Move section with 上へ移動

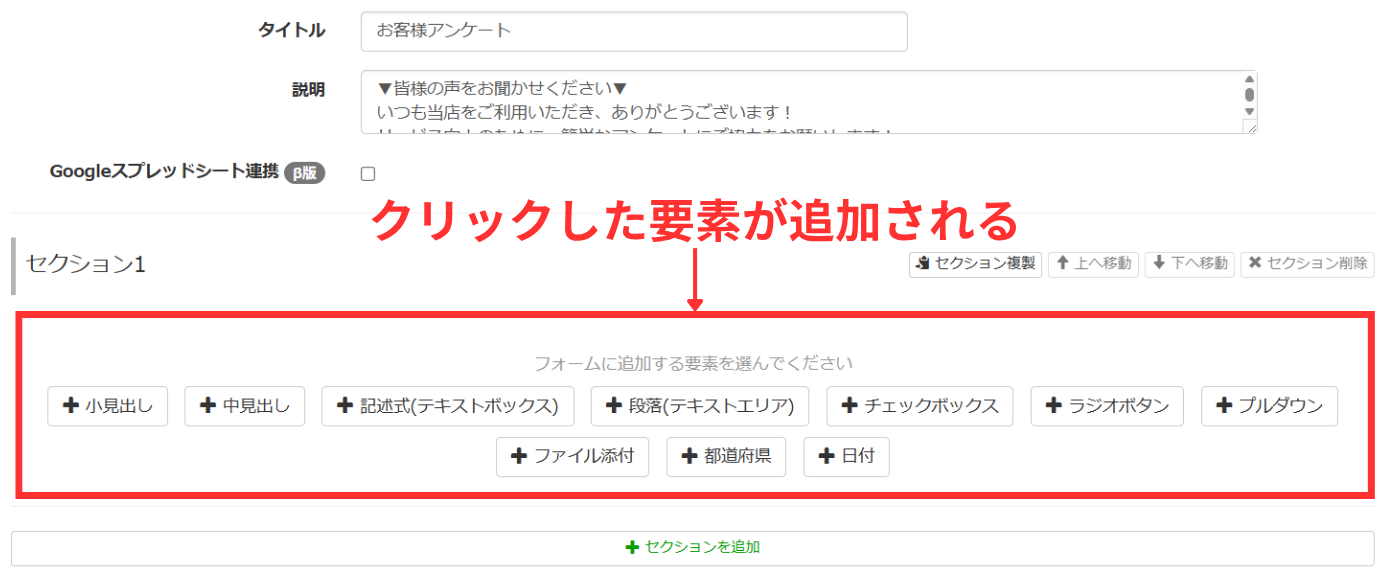[1093, 264]
